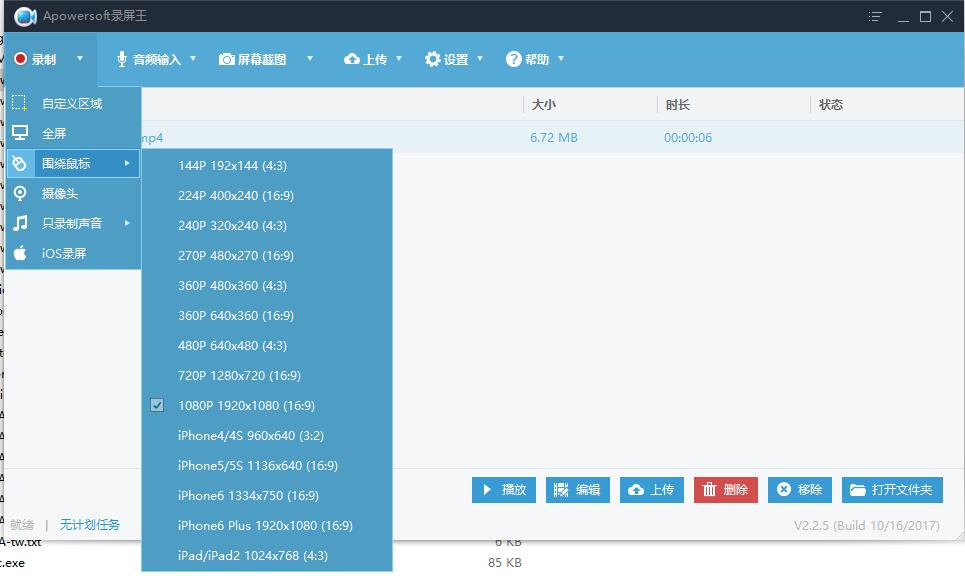Click the red 删除 delete button

[726, 490]
